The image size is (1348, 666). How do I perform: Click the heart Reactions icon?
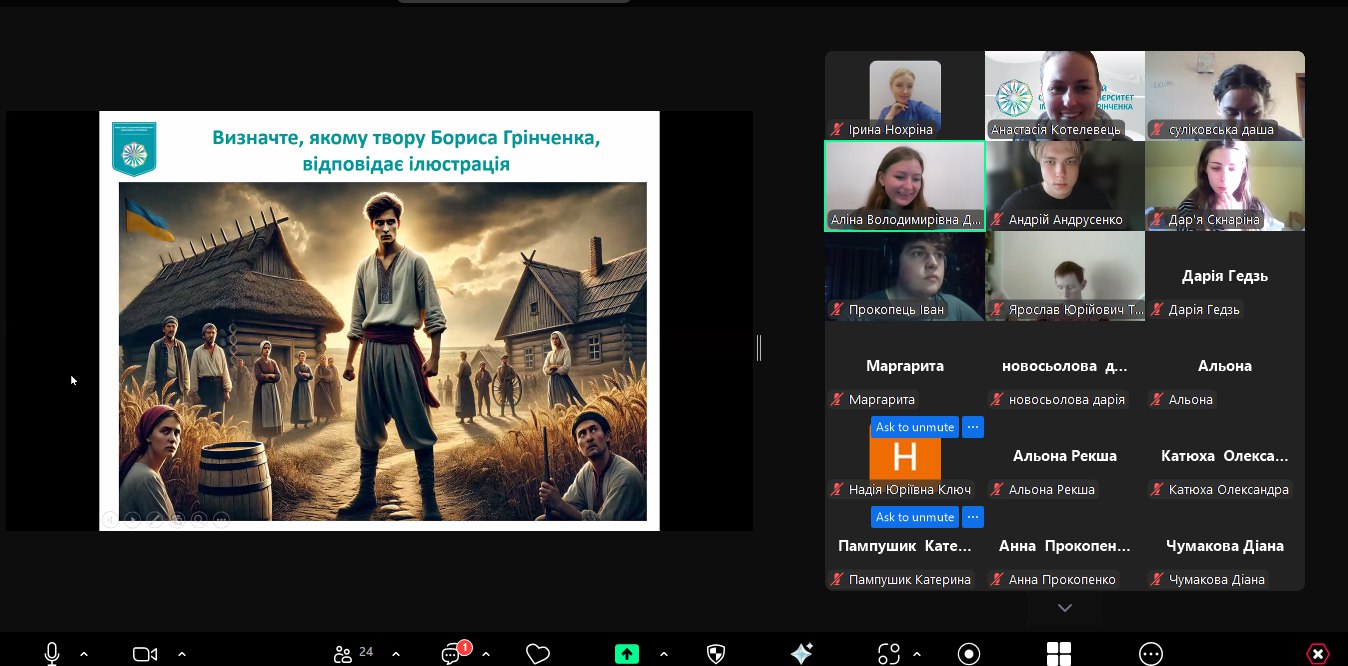(538, 654)
